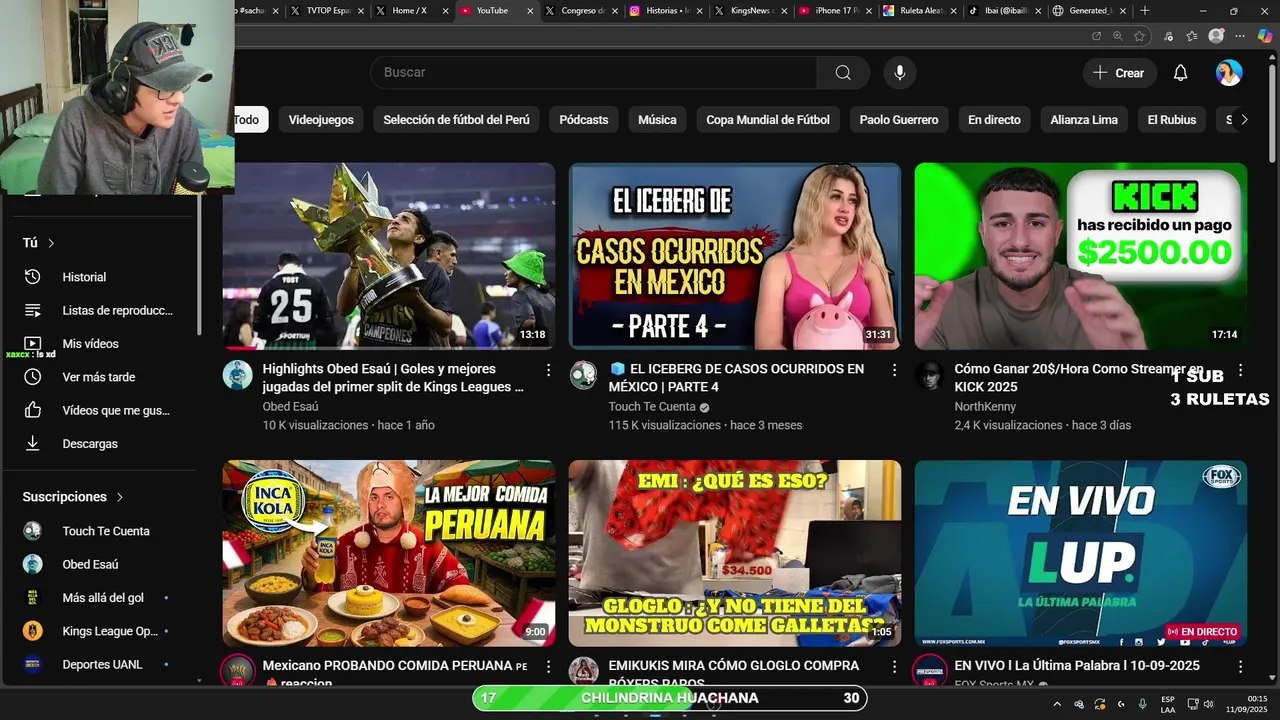Select the El Rubius chip

[1172, 120]
